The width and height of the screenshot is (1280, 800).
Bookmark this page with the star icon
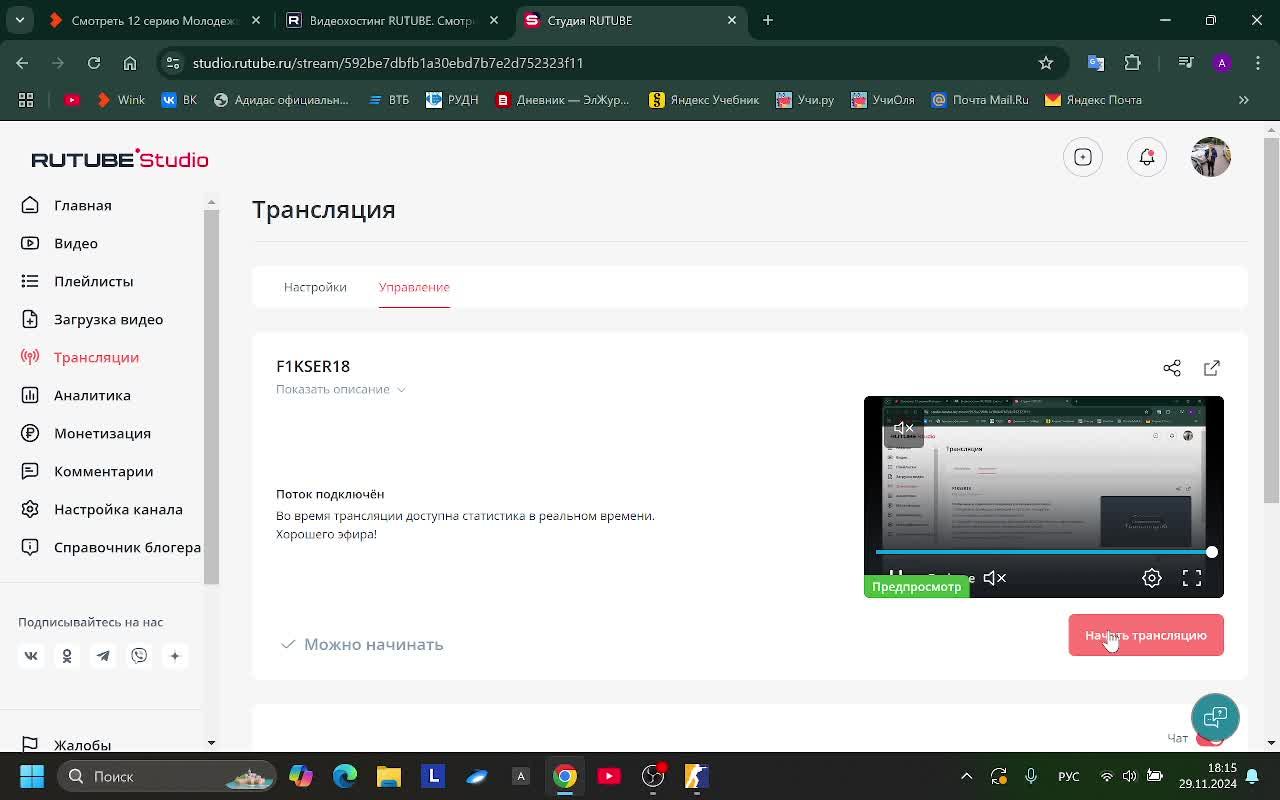tap(1046, 63)
